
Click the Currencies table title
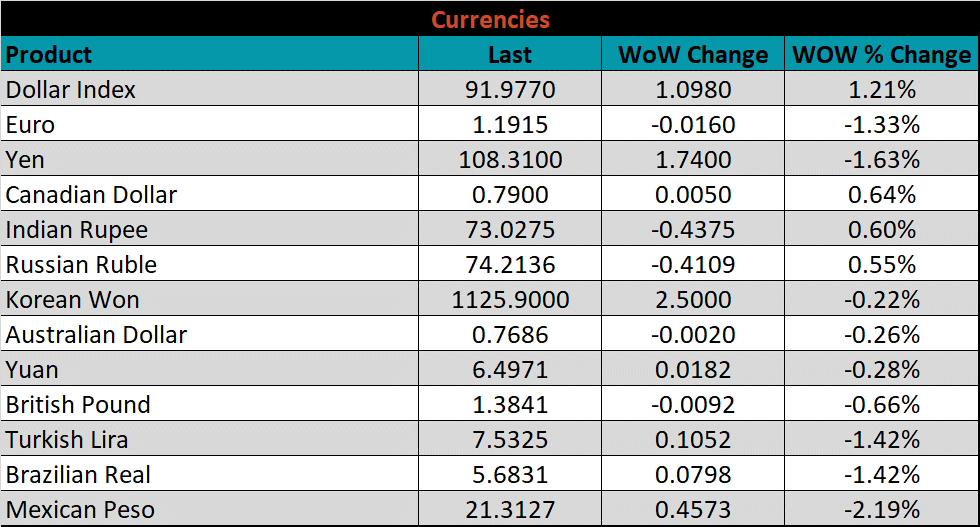pyautogui.click(x=490, y=19)
